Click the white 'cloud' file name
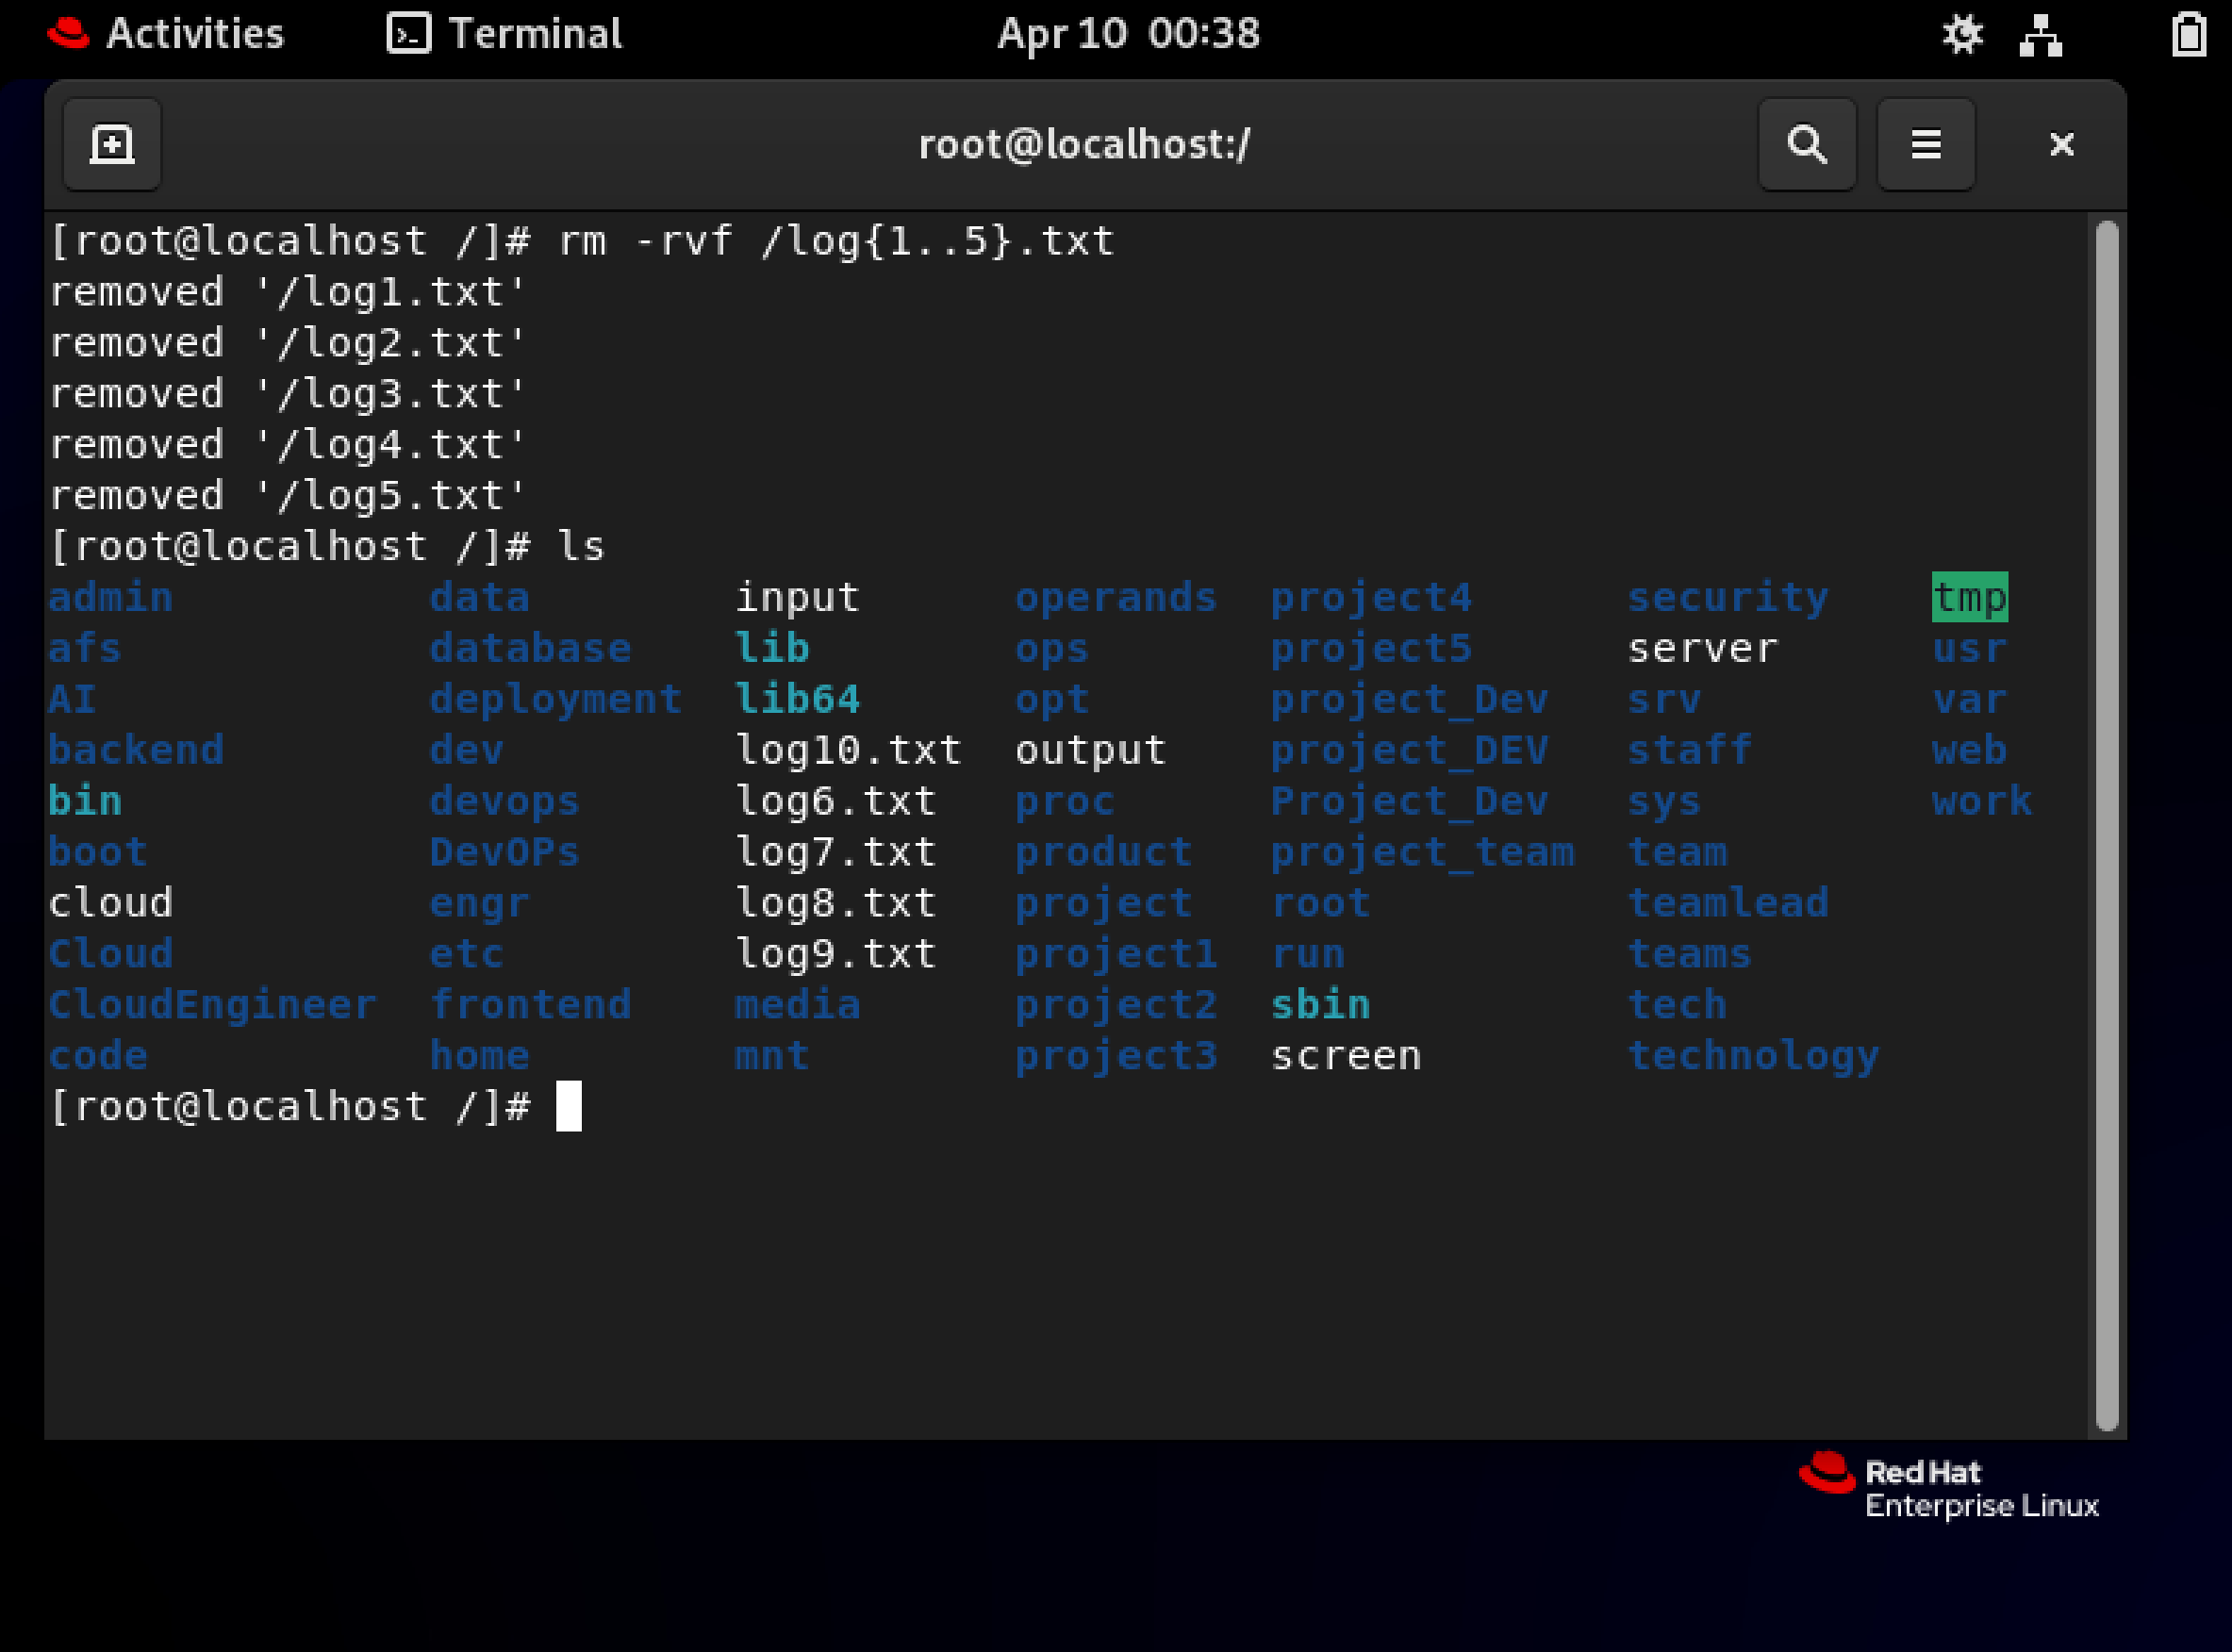 point(111,903)
